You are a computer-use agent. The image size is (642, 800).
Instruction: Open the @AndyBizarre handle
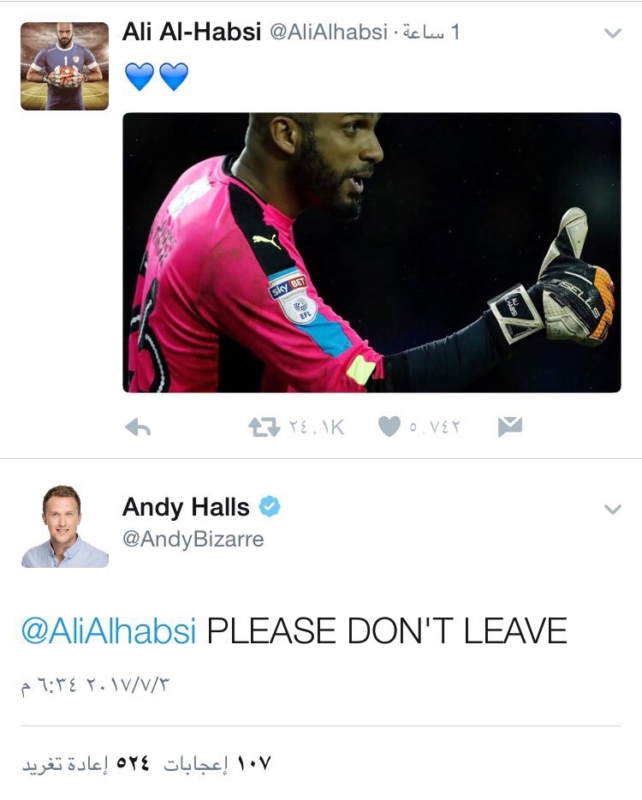[x=193, y=539]
